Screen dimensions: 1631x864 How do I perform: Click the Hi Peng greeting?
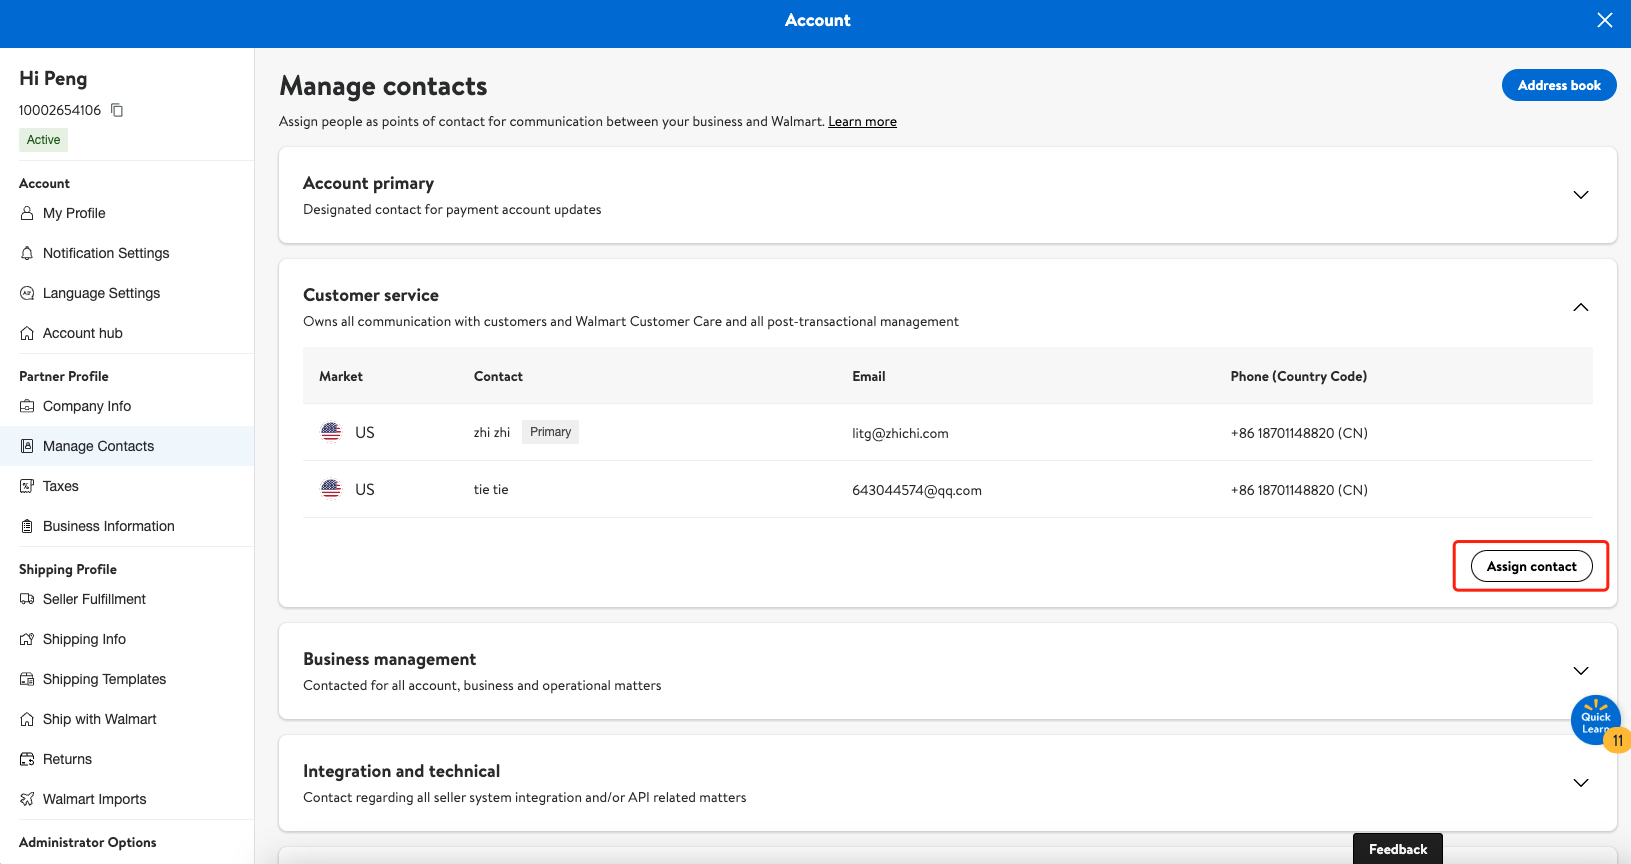tap(53, 78)
